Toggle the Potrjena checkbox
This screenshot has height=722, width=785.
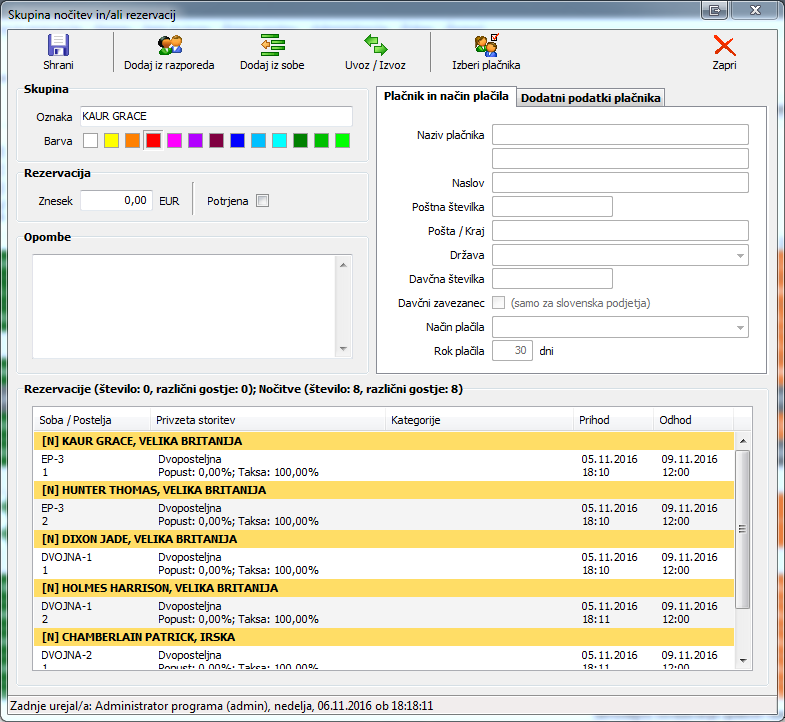coord(263,201)
